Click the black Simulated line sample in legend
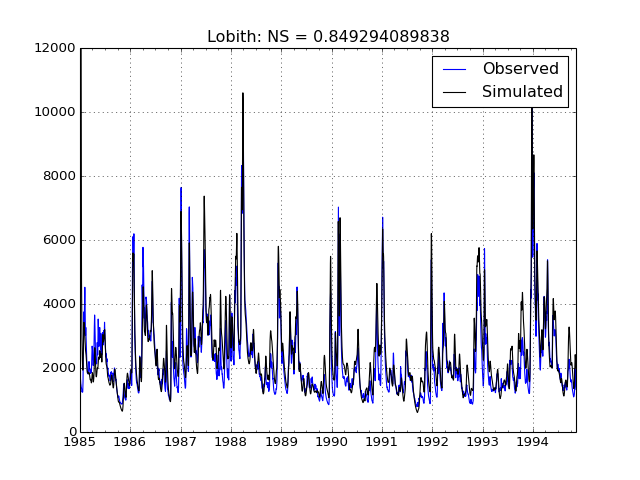640x480 pixels. pyautogui.click(x=454, y=92)
